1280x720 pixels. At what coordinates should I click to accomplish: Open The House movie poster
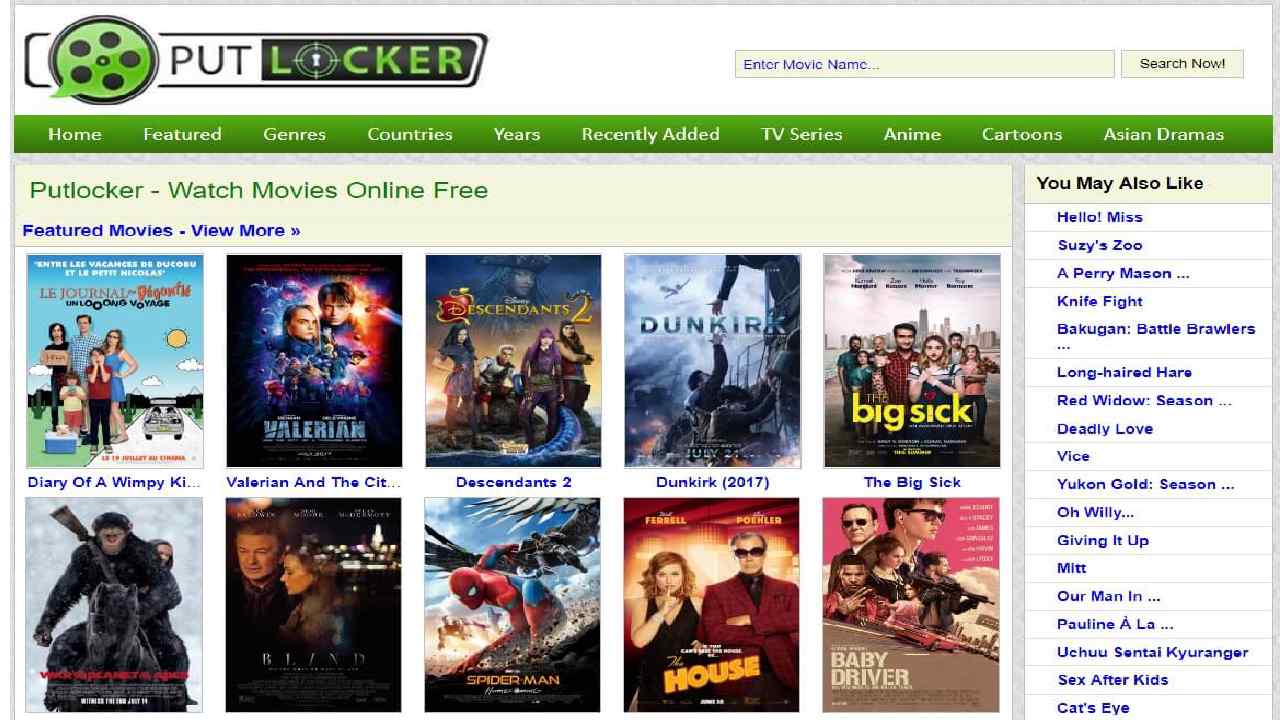[712, 605]
